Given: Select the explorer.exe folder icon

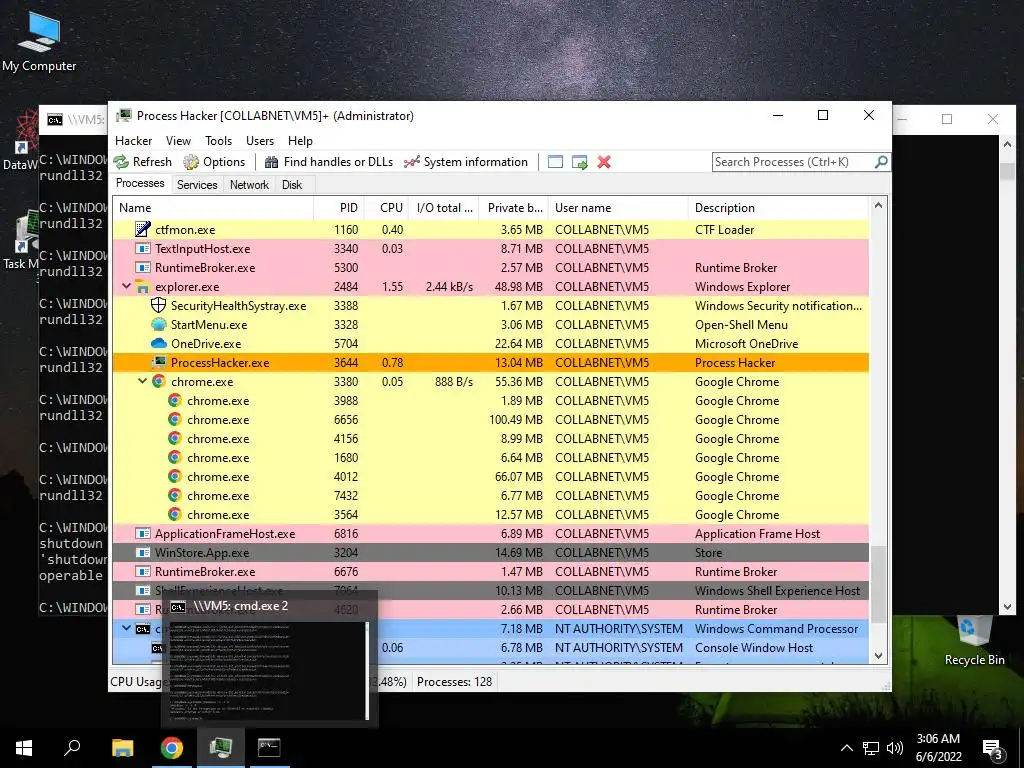Looking at the screenshot, I should (142, 286).
